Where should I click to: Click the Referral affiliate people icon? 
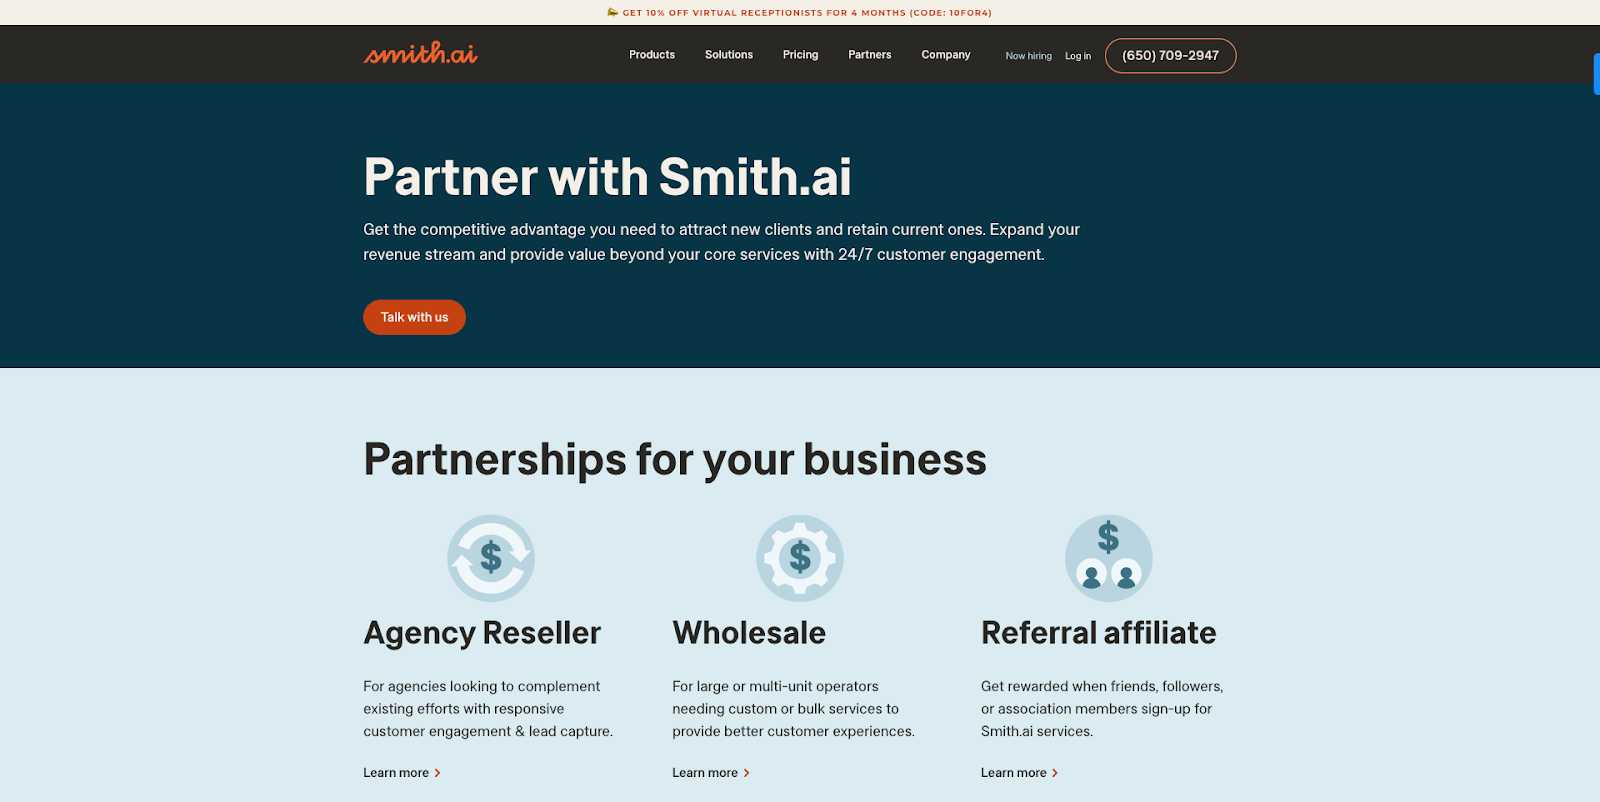coord(1109,558)
